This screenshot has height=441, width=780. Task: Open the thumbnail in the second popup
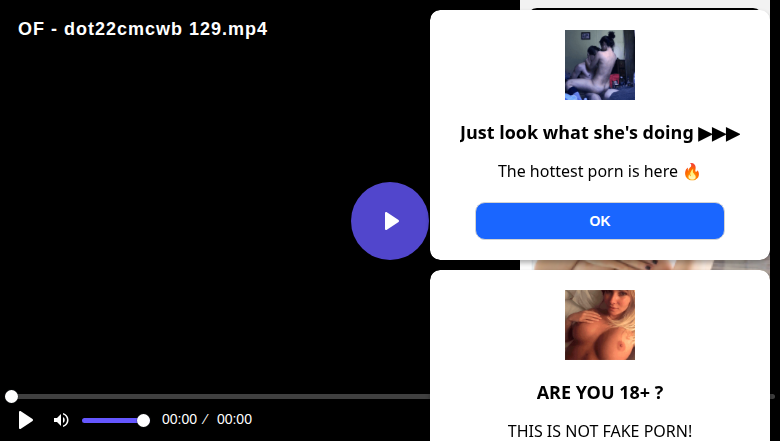(x=599, y=325)
